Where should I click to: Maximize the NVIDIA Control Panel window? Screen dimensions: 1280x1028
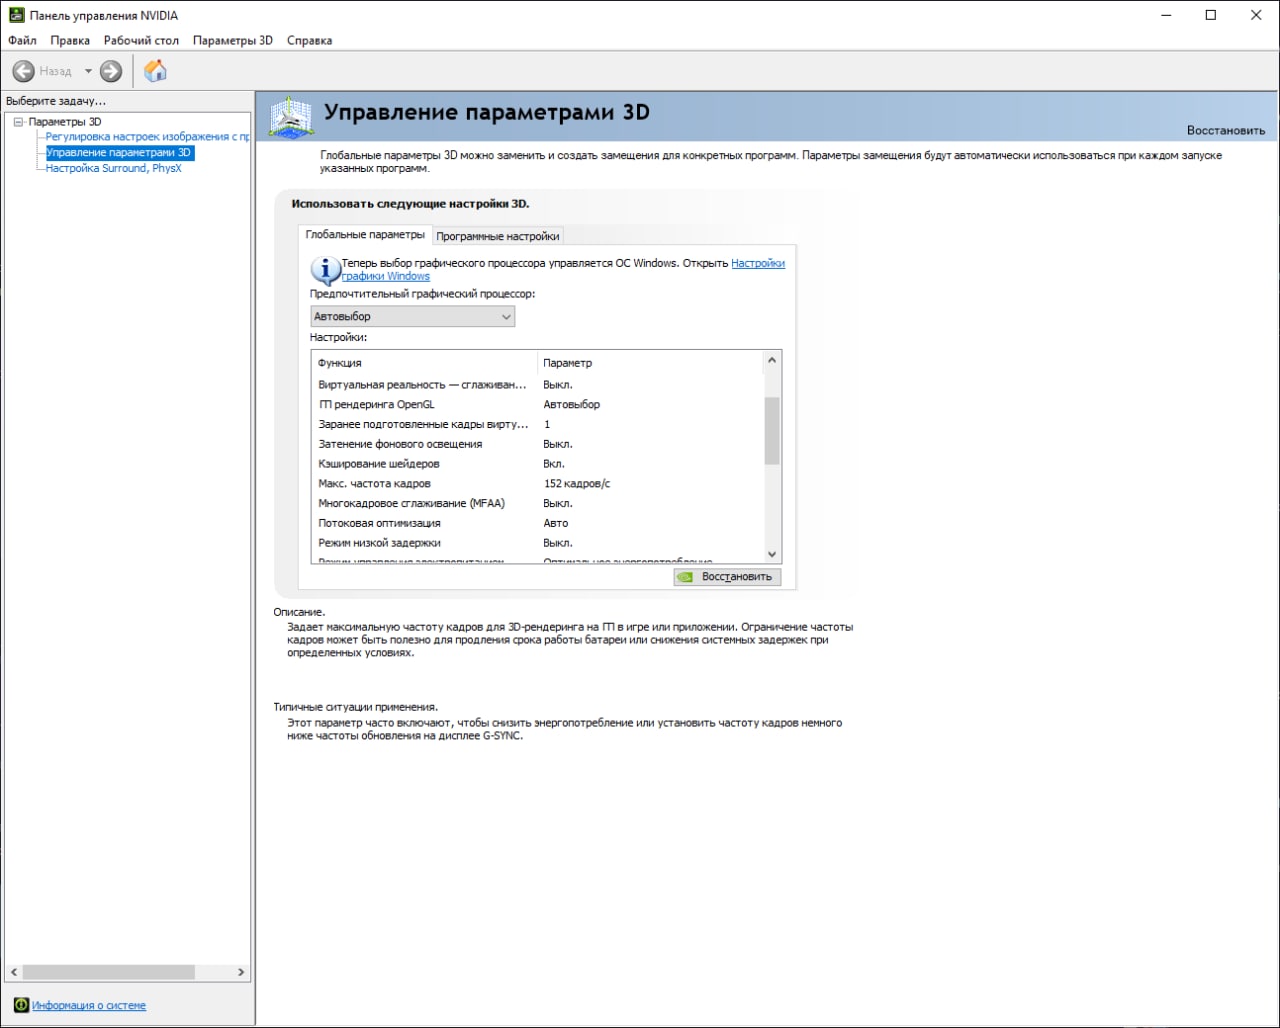[x=1211, y=15]
